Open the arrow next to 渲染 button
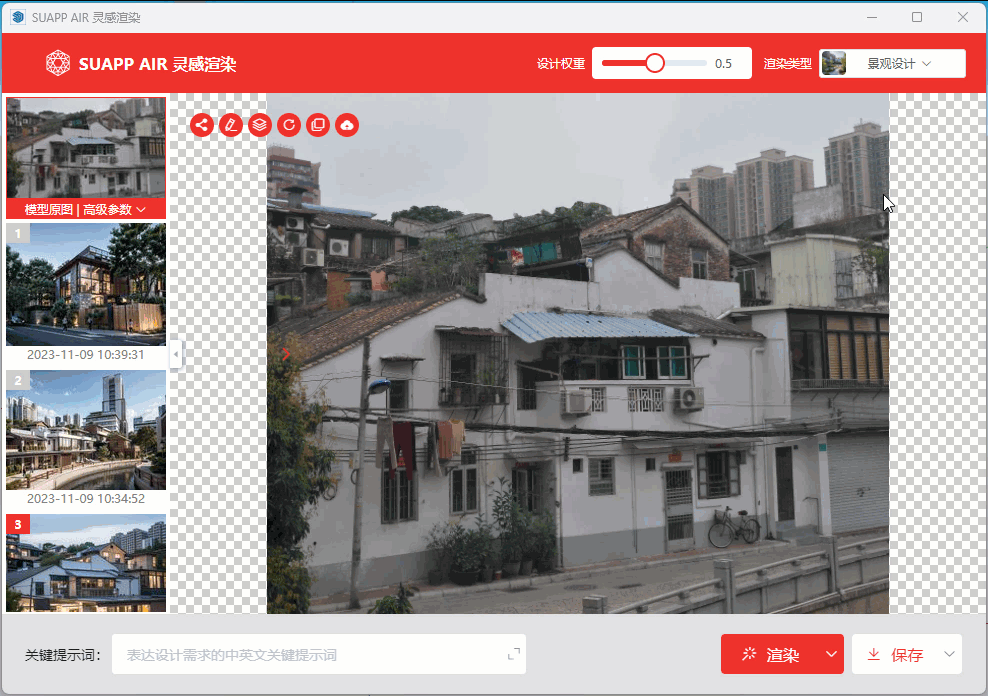 (831, 654)
